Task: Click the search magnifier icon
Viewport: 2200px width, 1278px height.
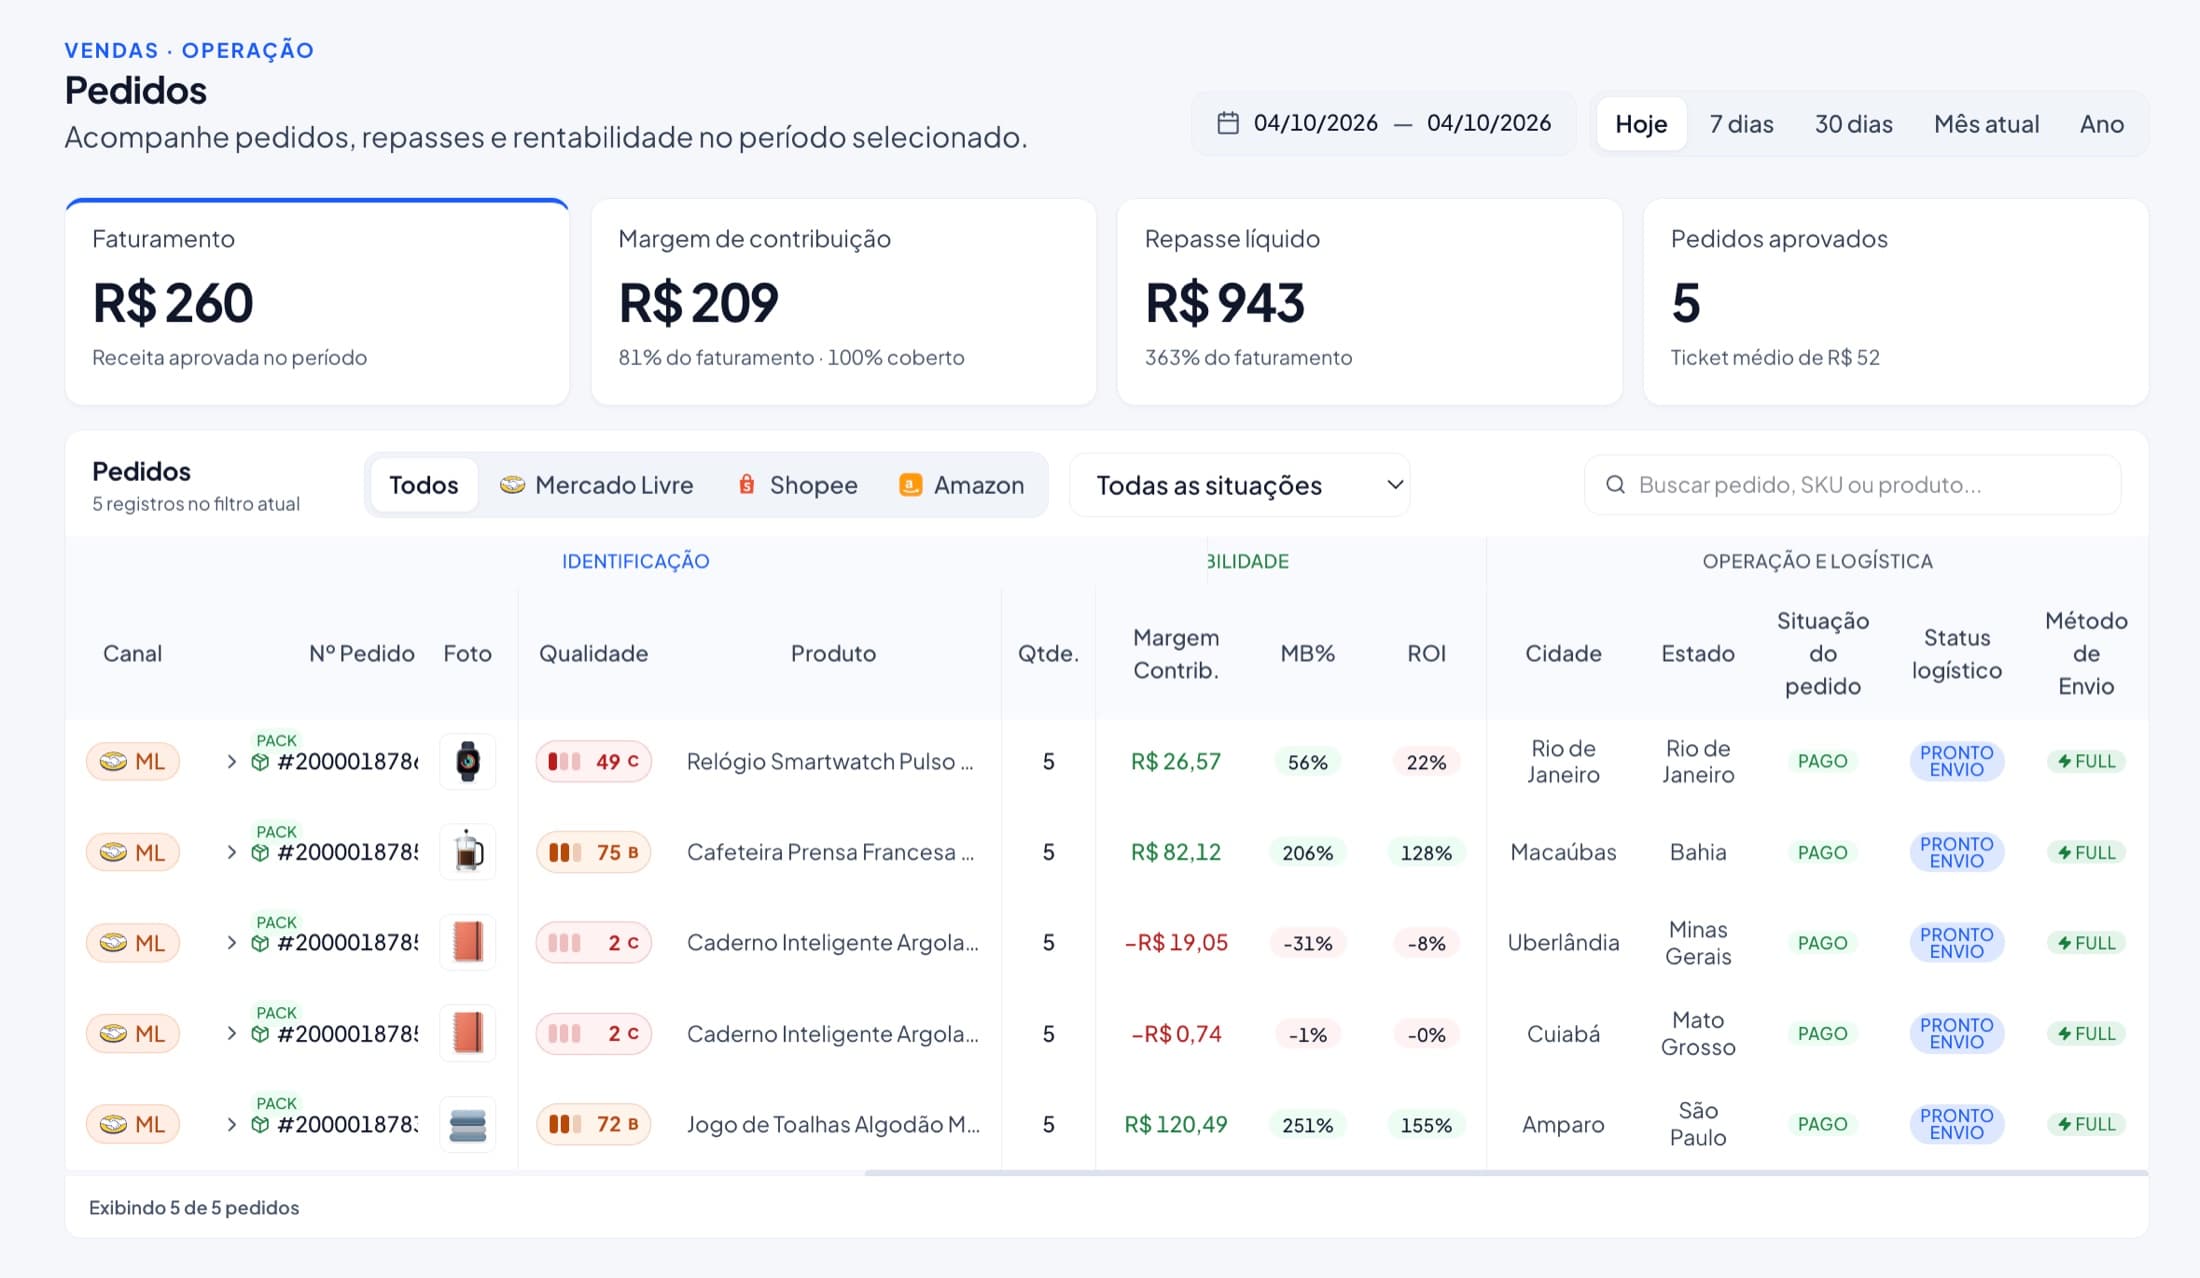Action: coord(1615,485)
